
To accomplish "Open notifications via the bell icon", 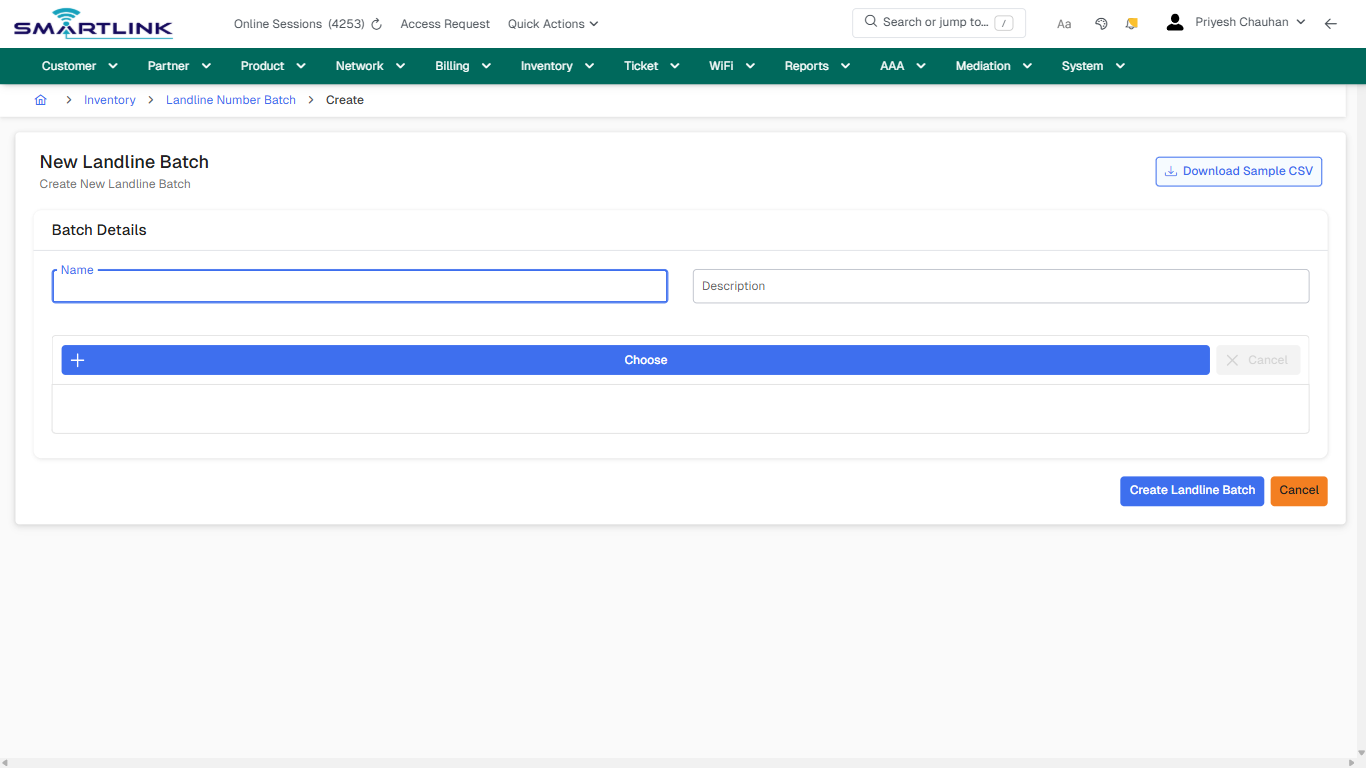I will click(1131, 23).
